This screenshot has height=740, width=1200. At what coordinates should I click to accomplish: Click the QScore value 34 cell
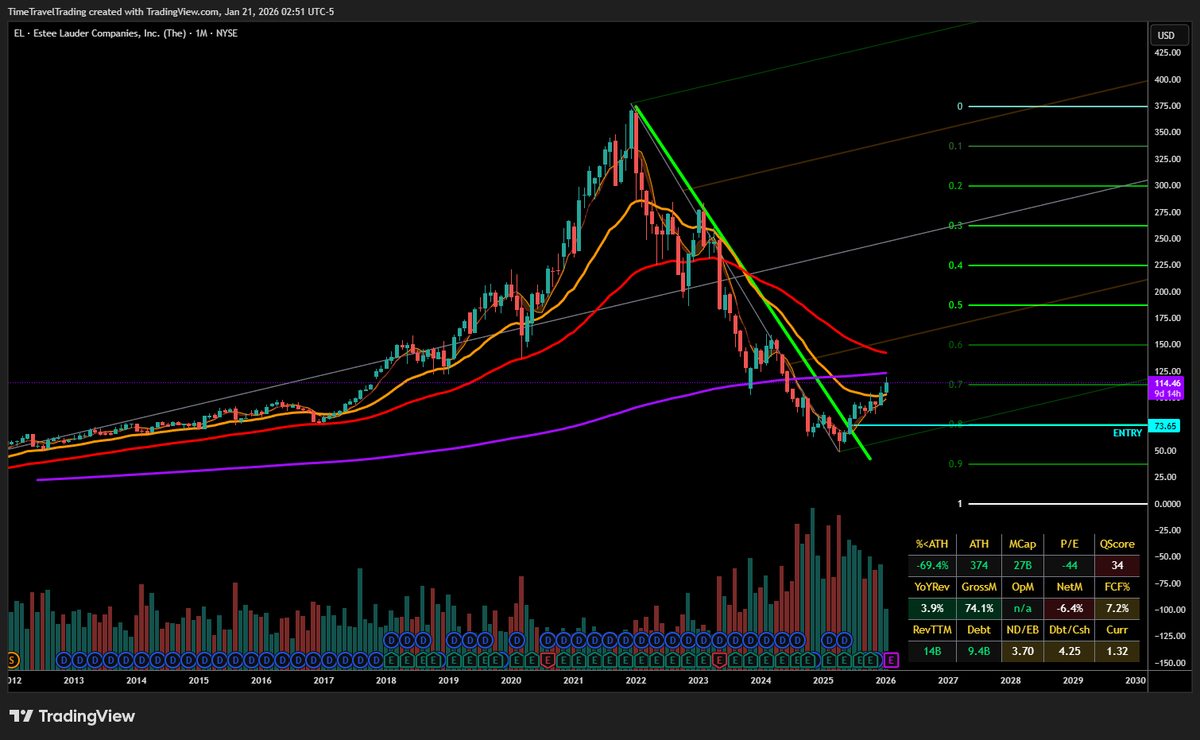tap(1117, 567)
